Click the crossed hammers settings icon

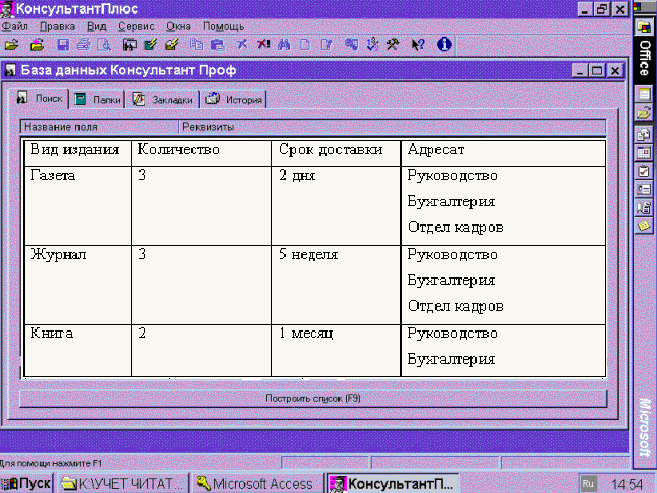tap(393, 44)
